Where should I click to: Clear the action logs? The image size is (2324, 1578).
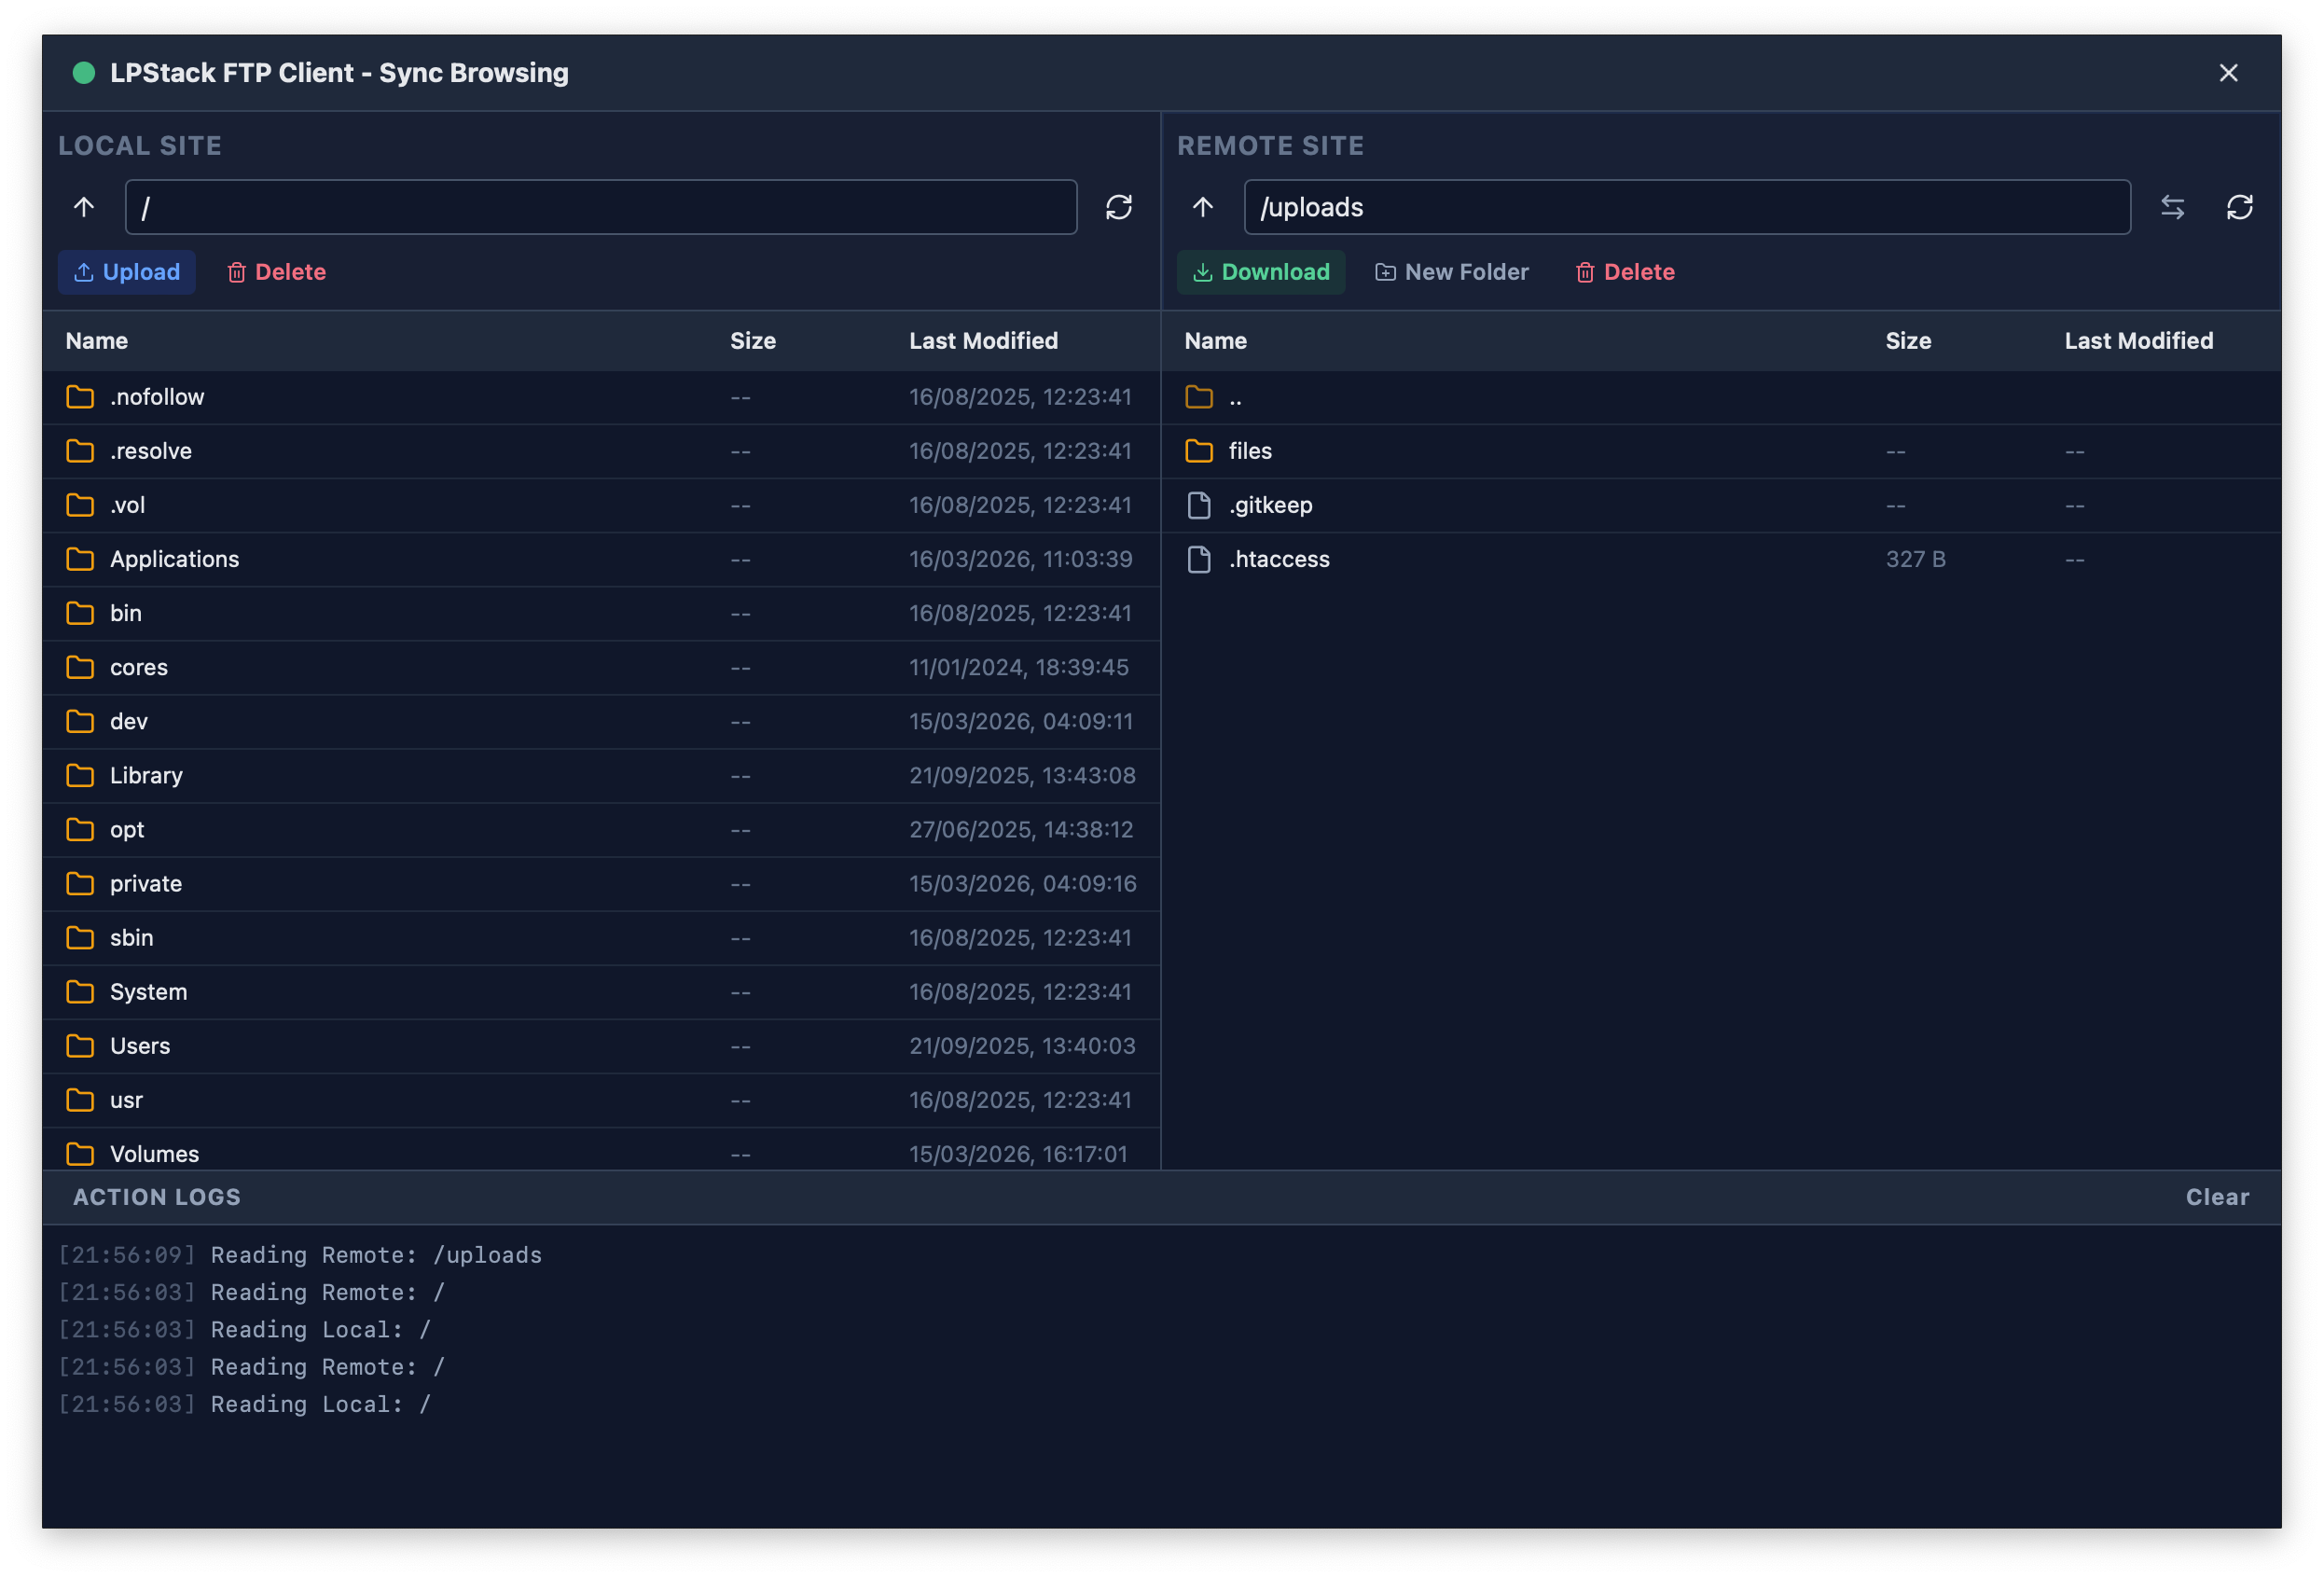2217,1196
